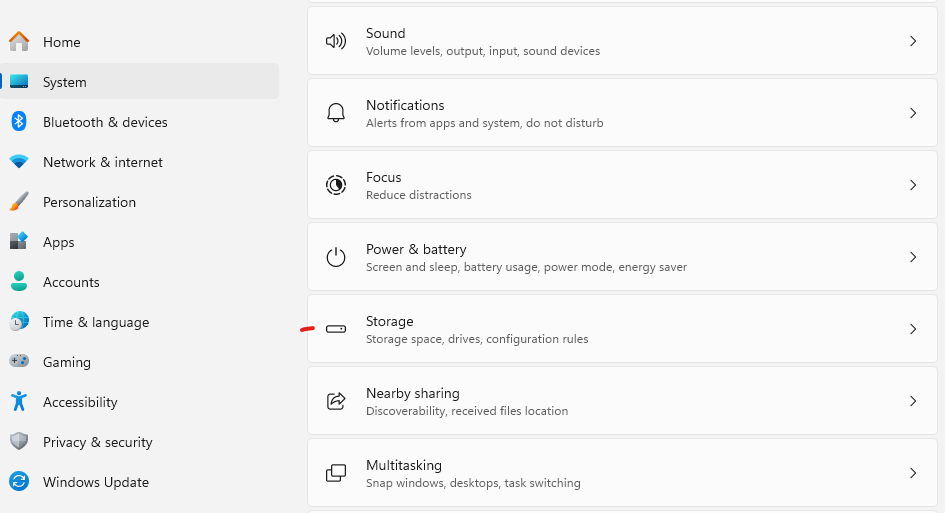Click the Windows Update sync icon
The image size is (945, 513).
[19, 482]
